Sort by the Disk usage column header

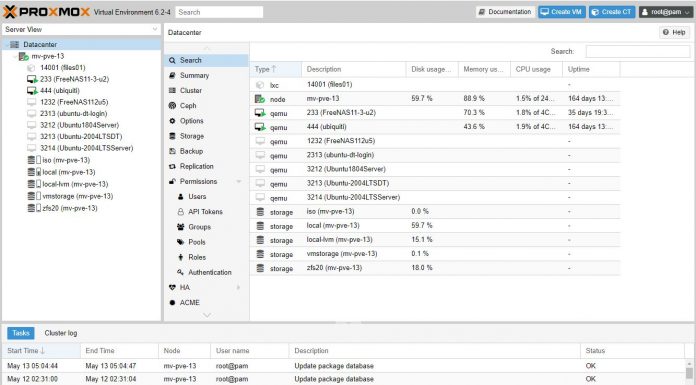click(432, 69)
